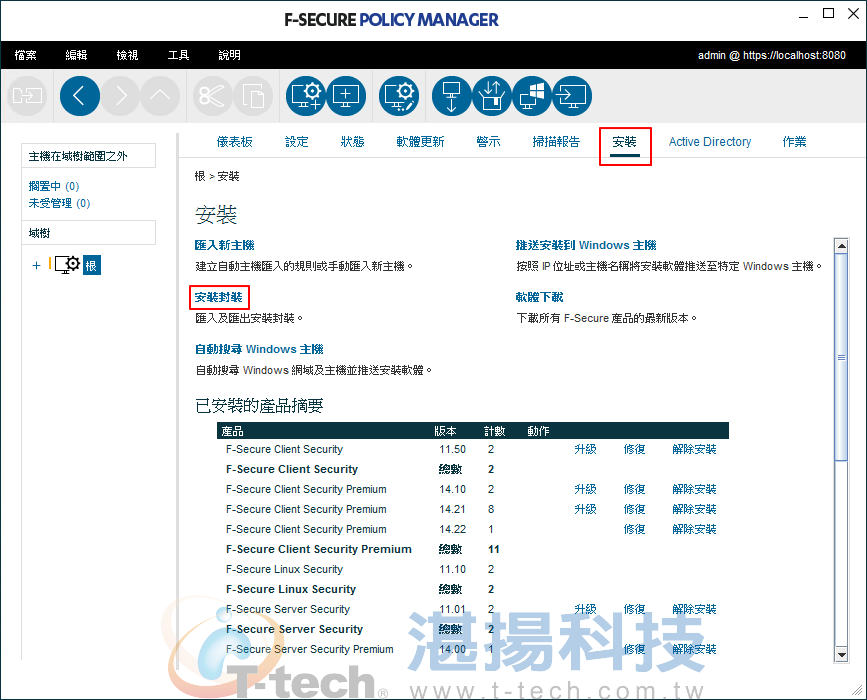
Task: Click the vertical scrollbar thumb
Action: pyautogui.click(x=841, y=357)
